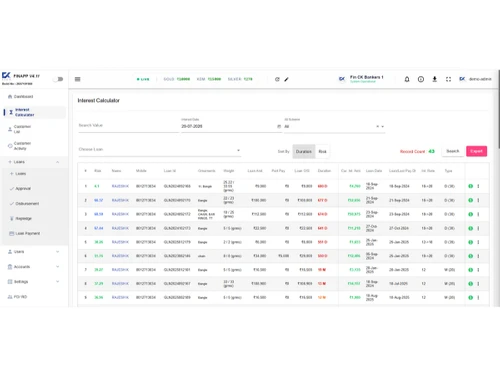Click the green info icon in row 1

[471, 186]
